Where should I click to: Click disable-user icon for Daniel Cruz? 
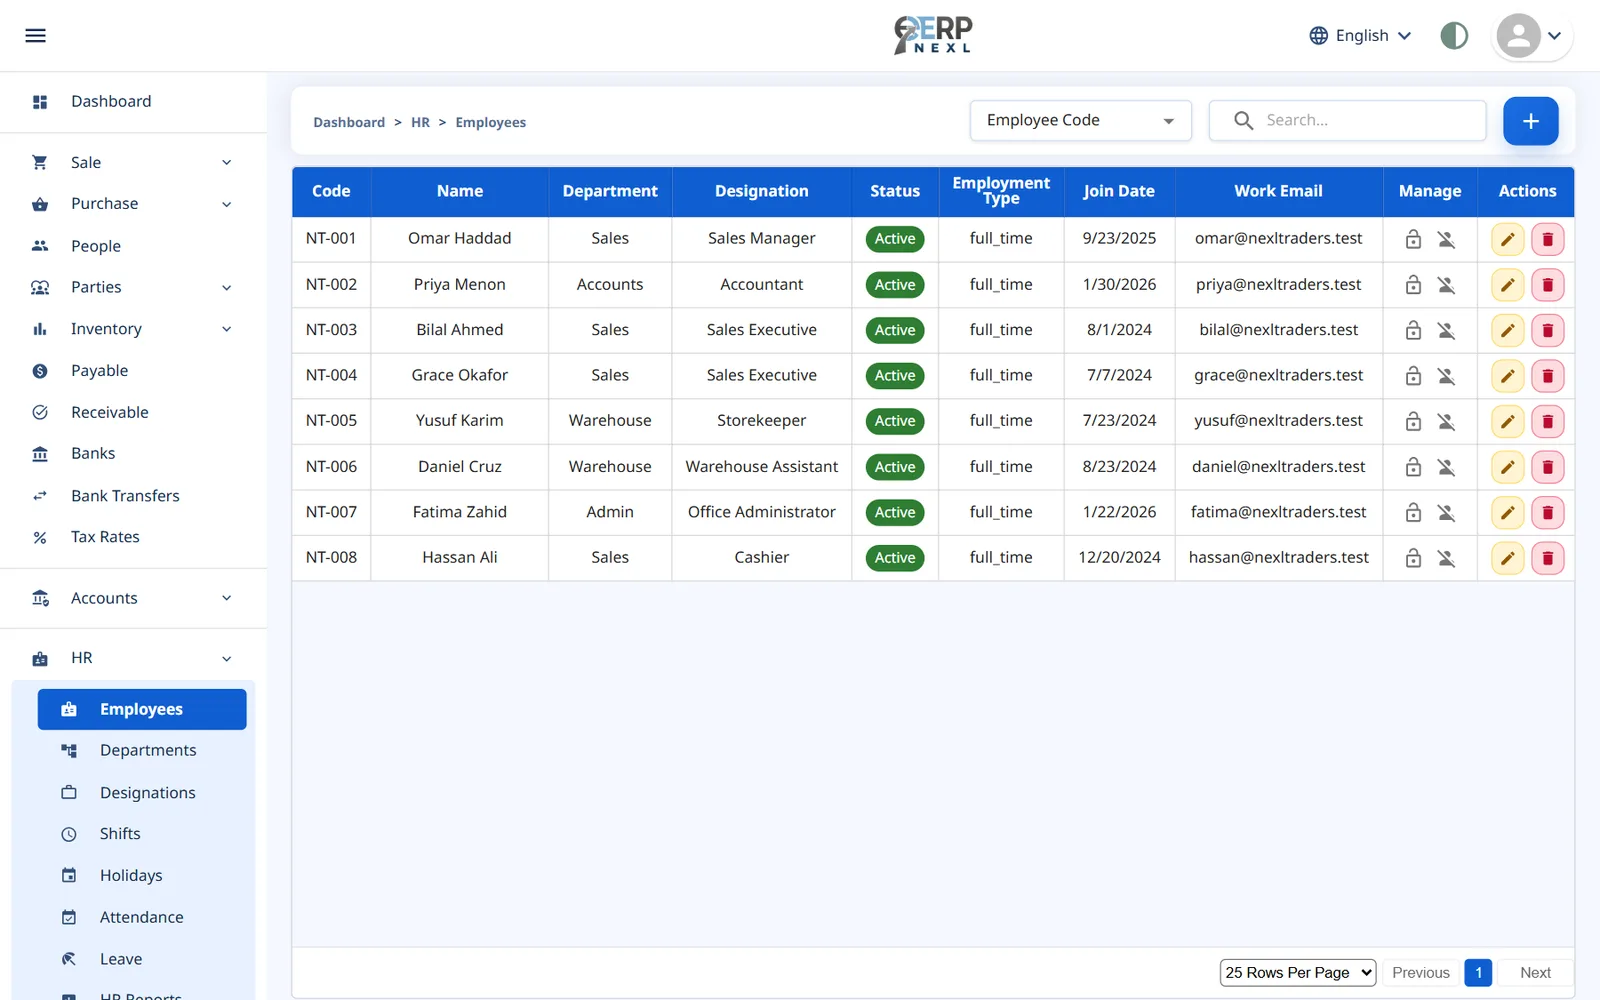click(x=1446, y=467)
